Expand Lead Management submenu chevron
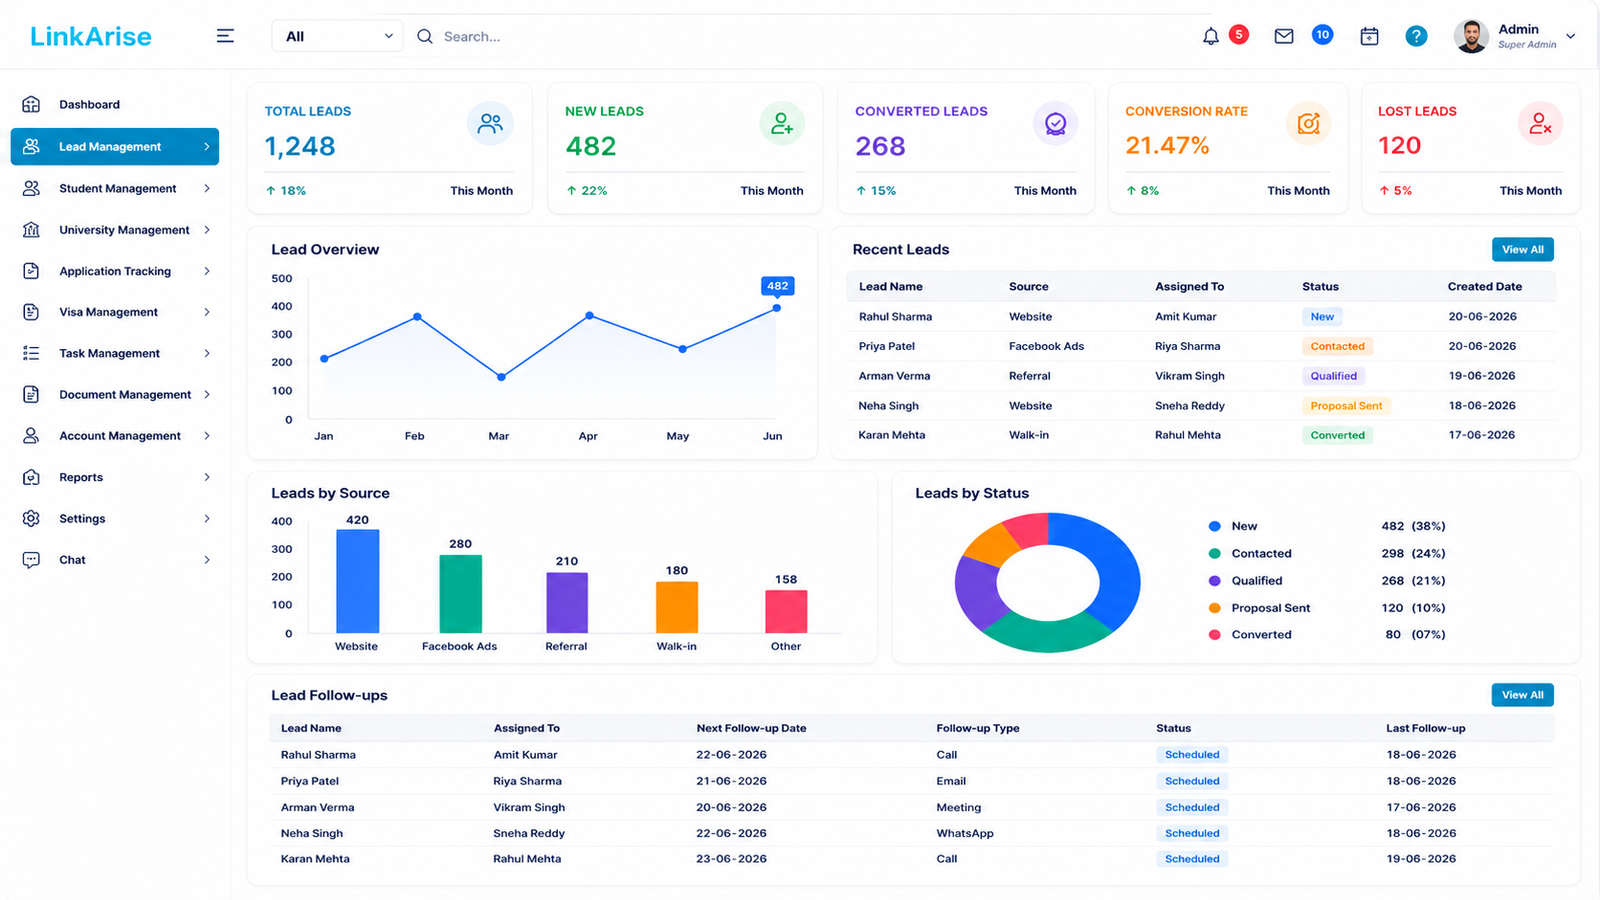 coord(207,146)
